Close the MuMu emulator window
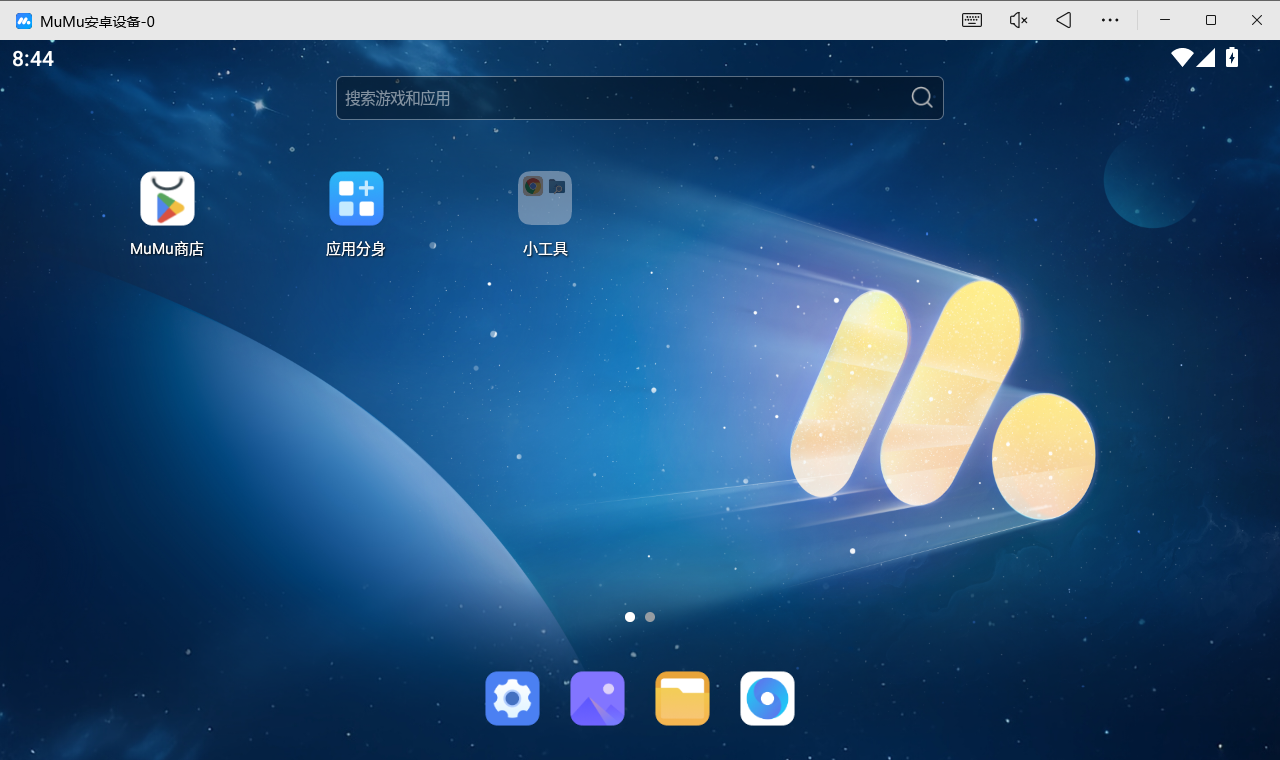1280x760 pixels. [1257, 20]
